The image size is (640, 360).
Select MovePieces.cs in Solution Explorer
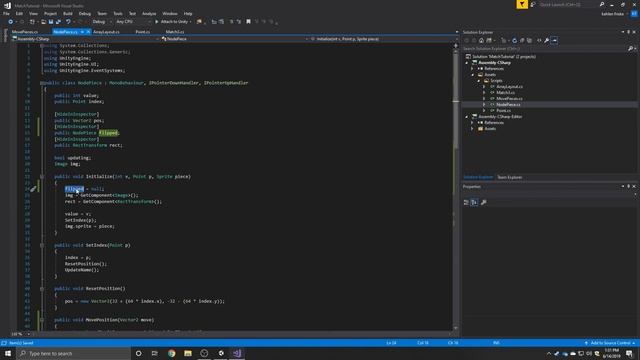(x=509, y=98)
